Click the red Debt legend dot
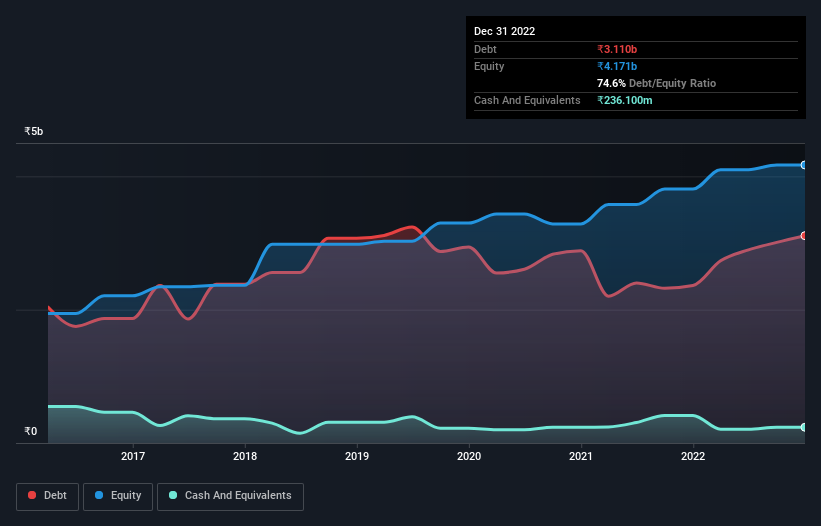This screenshot has height=526, width=821. (x=32, y=495)
